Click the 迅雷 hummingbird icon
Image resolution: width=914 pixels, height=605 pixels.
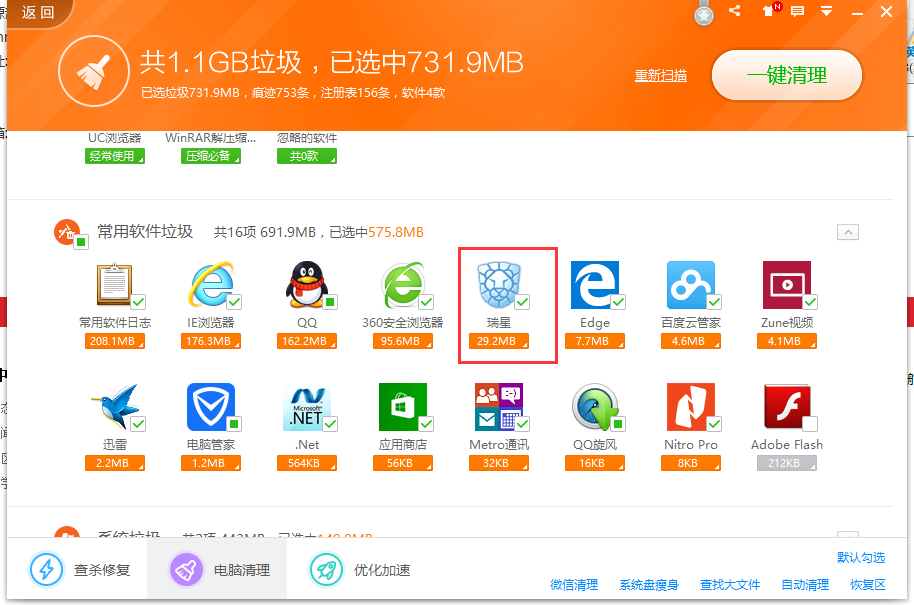click(x=115, y=406)
